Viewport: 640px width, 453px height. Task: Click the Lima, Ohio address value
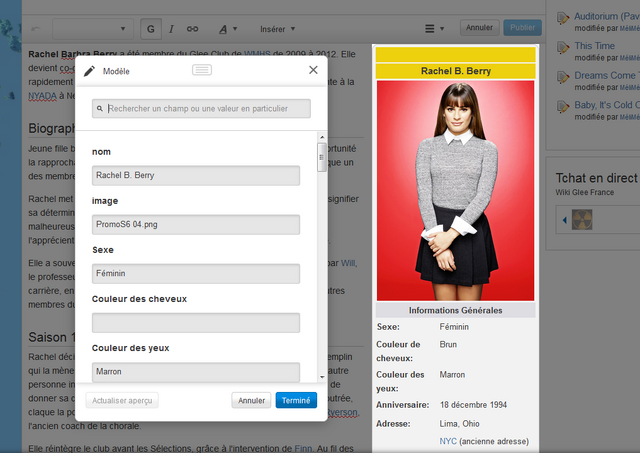click(459, 424)
